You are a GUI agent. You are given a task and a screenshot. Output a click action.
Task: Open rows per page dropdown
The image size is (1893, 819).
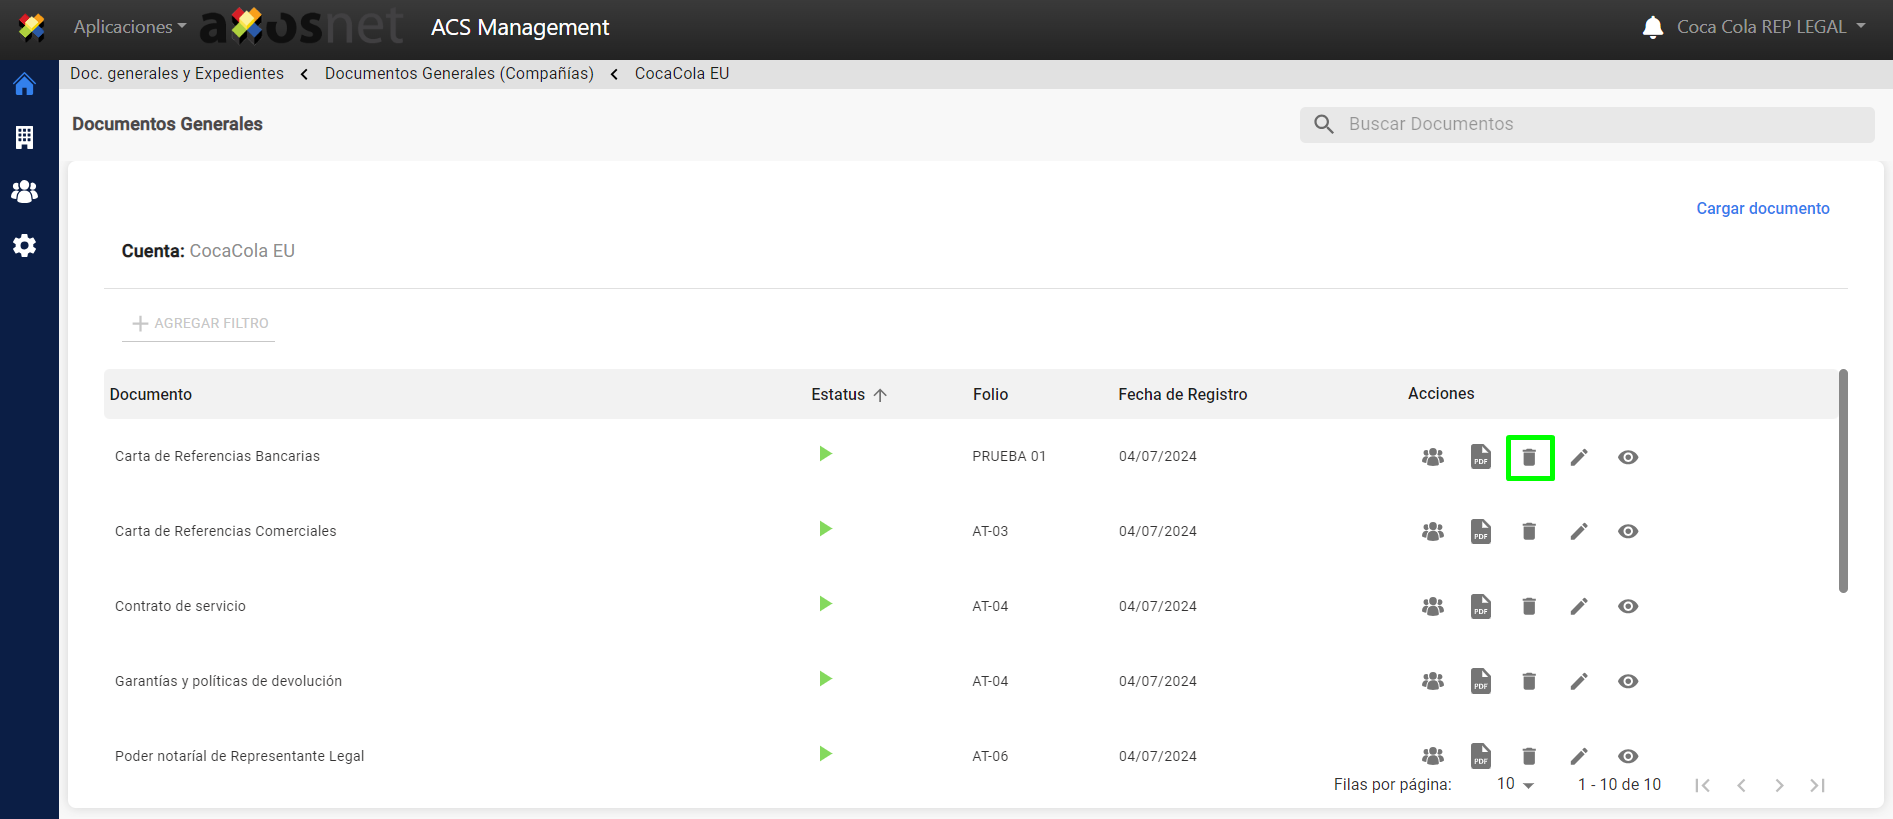pyautogui.click(x=1515, y=784)
